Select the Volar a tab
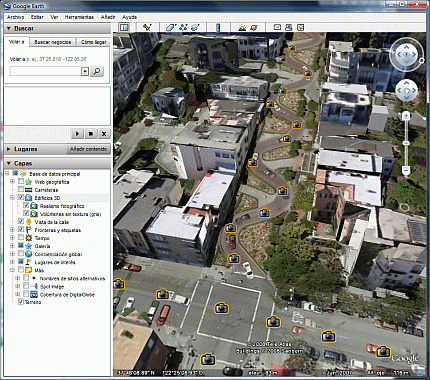The width and height of the screenshot is (430, 380). click(x=17, y=42)
